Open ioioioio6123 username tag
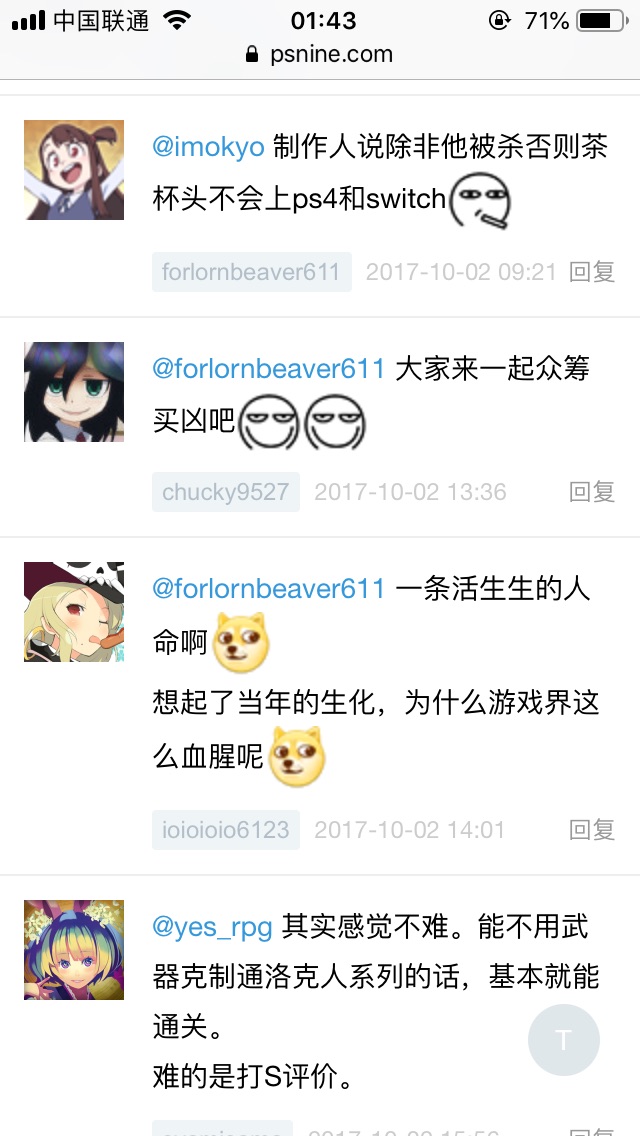Viewport: 640px width, 1136px height. tap(225, 830)
